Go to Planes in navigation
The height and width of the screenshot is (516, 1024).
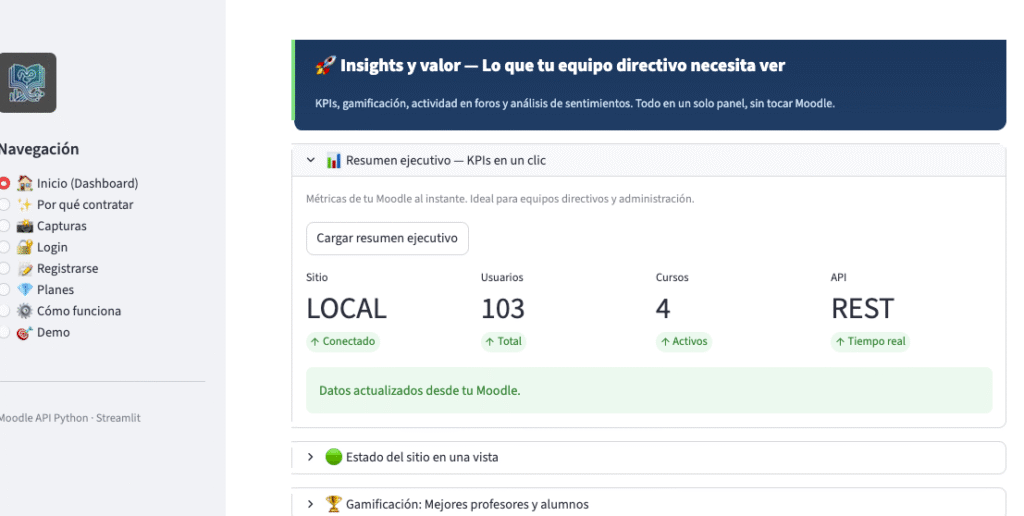tap(55, 290)
